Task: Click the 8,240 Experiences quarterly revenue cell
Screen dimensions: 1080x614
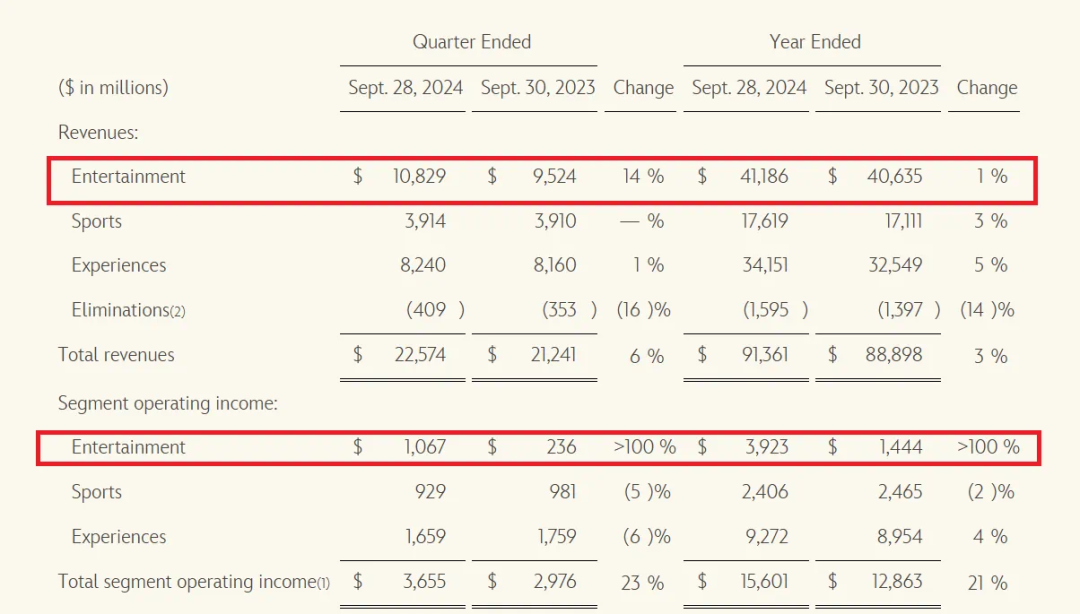Action: [425, 266]
